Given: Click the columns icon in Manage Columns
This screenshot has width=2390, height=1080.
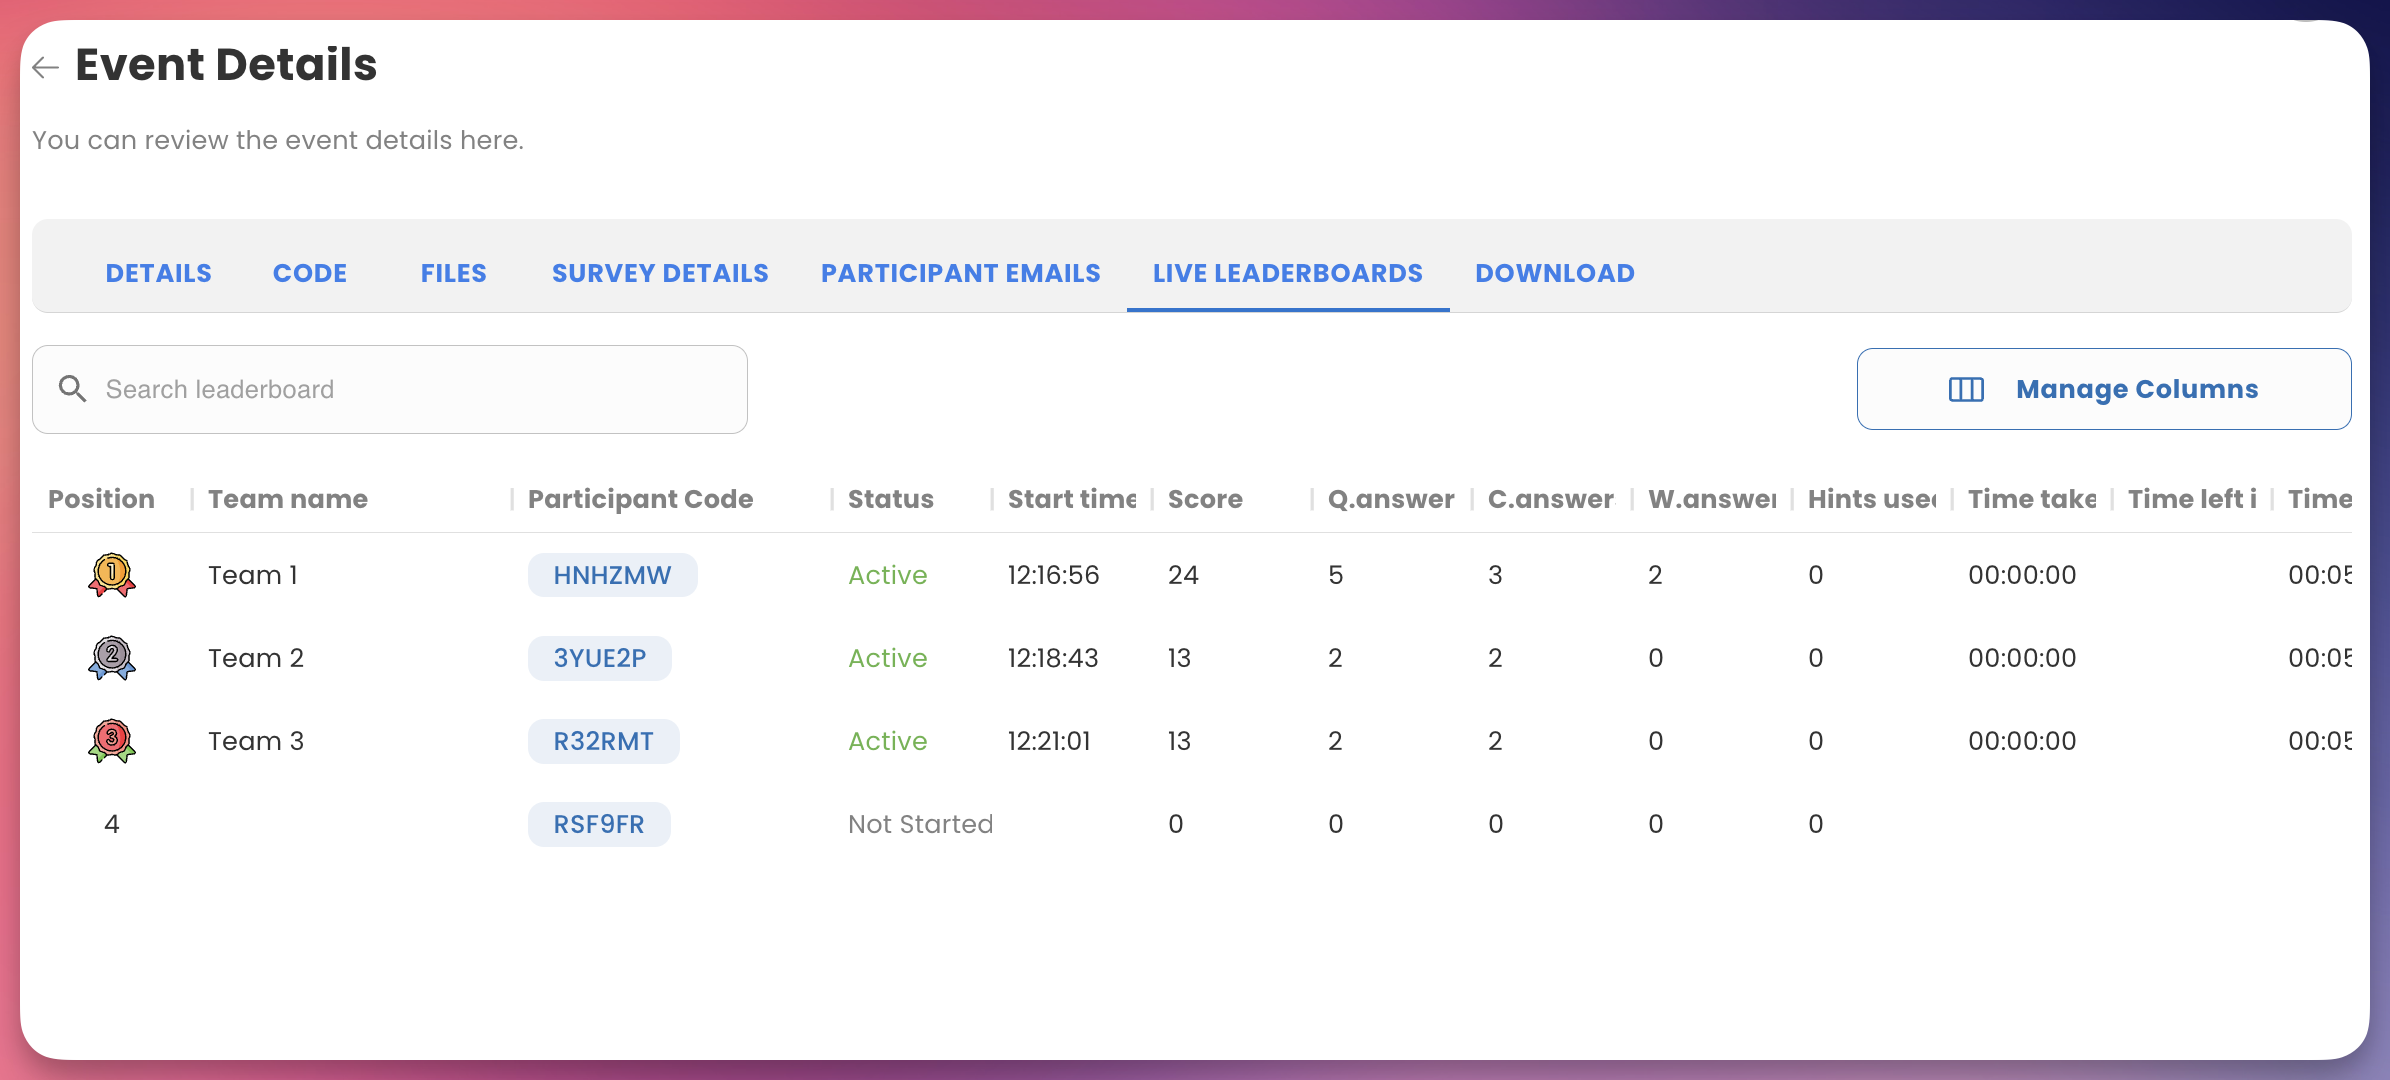Looking at the screenshot, I should [x=1966, y=389].
